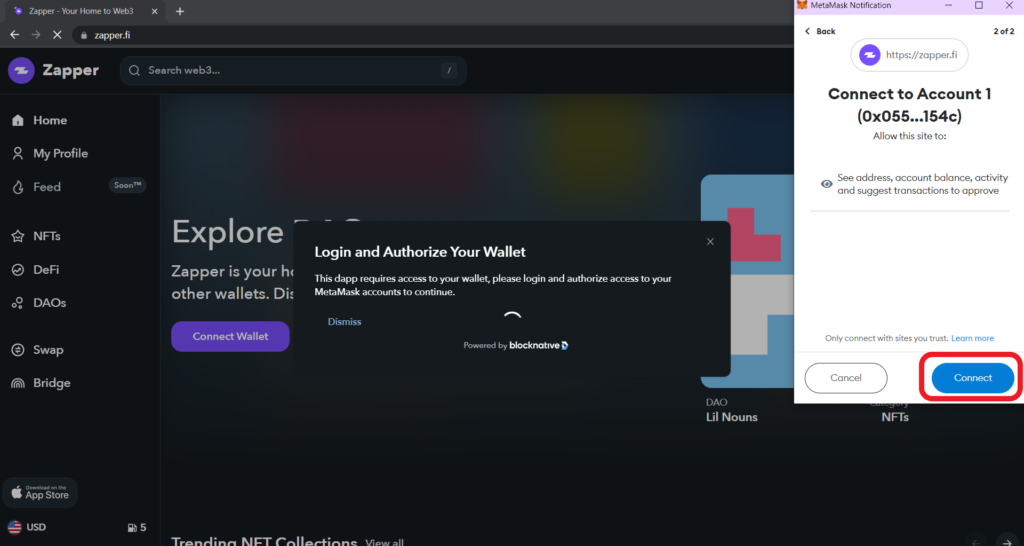Click the MetaMask fox icon
This screenshot has height=546, width=1024.
point(802,5)
